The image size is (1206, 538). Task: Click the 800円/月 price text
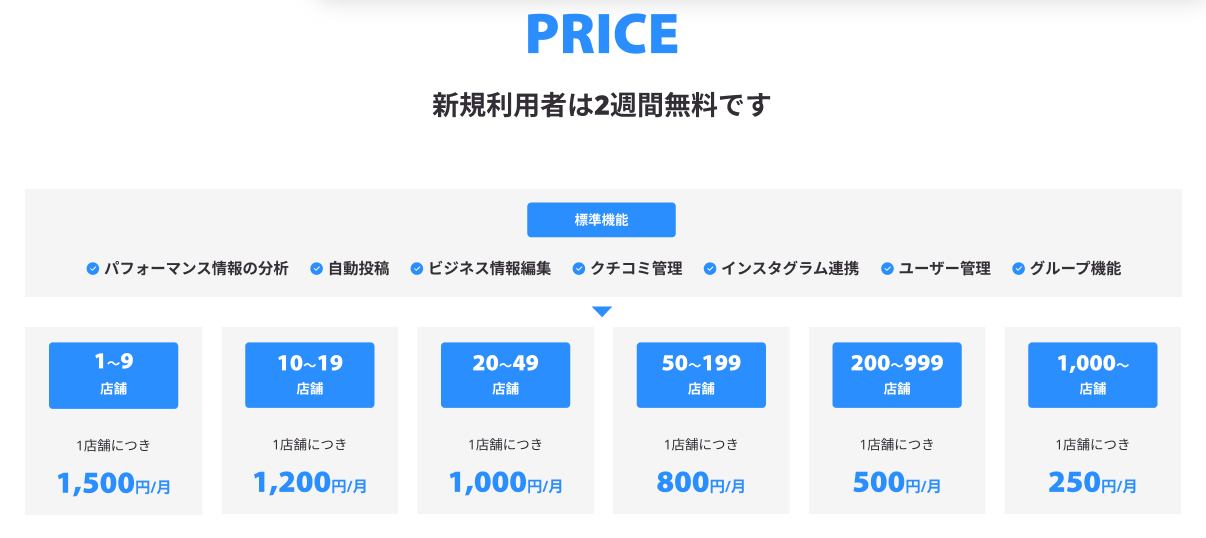pyautogui.click(x=701, y=484)
